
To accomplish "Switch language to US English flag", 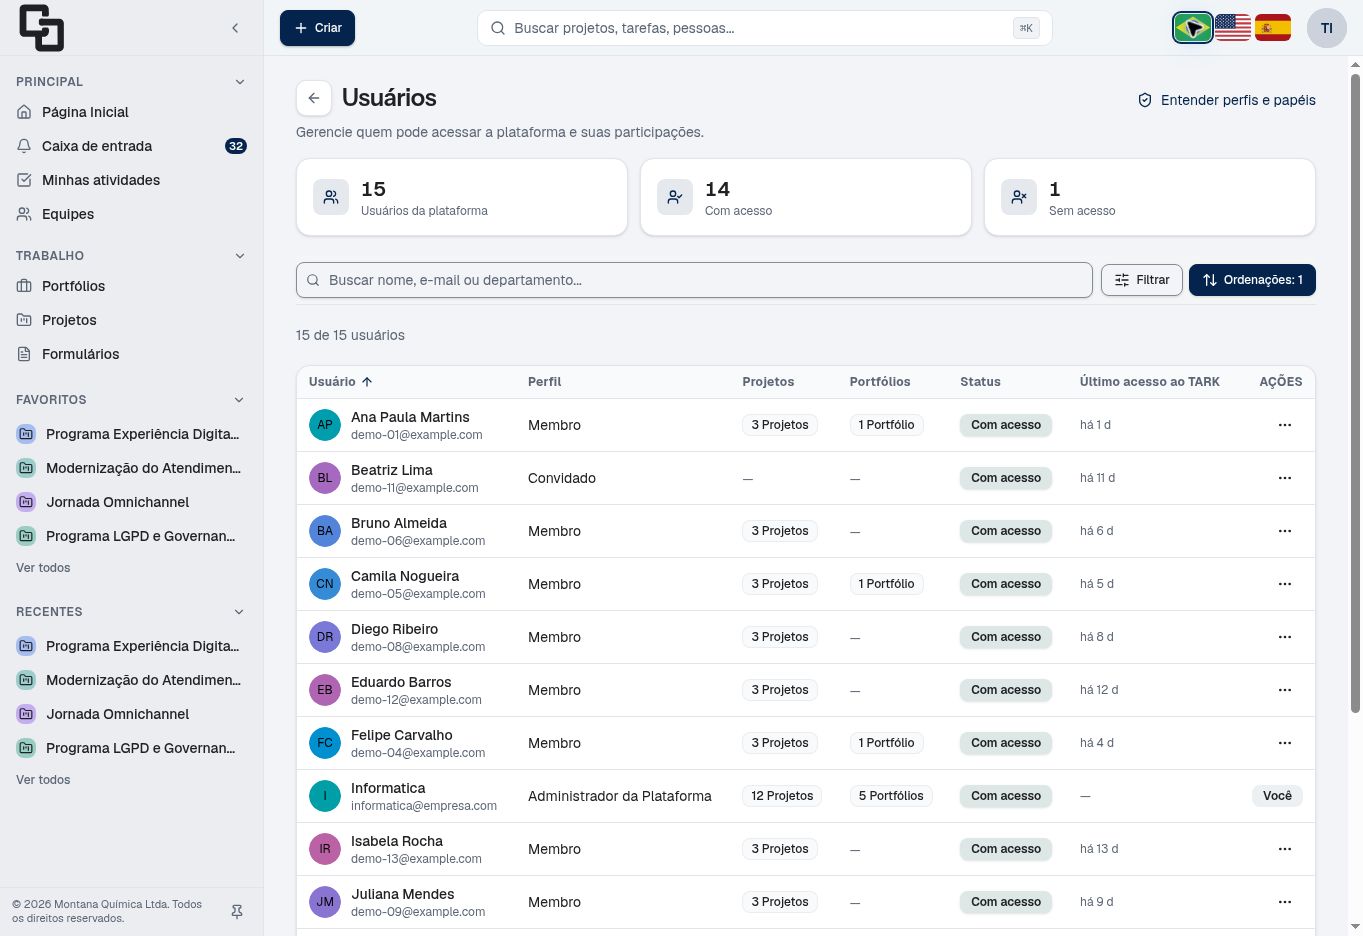I will tap(1233, 28).
